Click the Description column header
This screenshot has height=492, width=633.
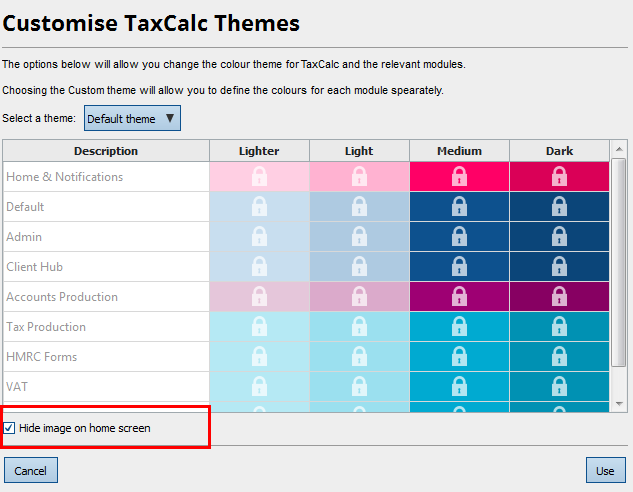point(106,151)
